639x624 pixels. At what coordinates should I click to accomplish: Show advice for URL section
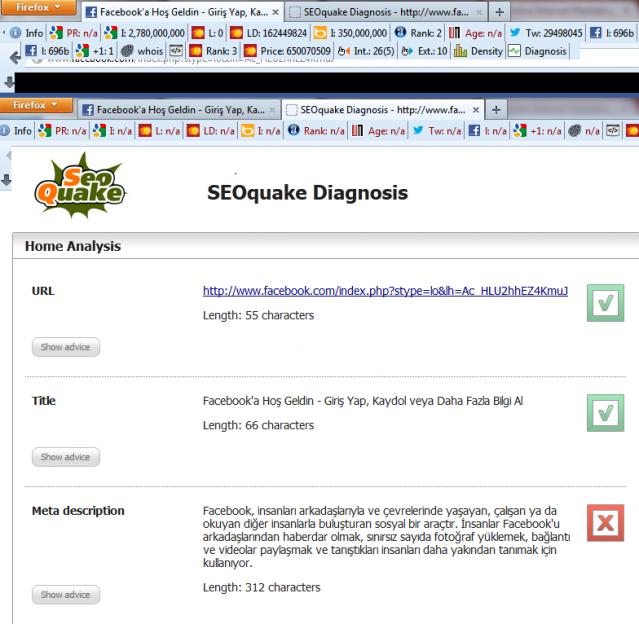coord(66,347)
